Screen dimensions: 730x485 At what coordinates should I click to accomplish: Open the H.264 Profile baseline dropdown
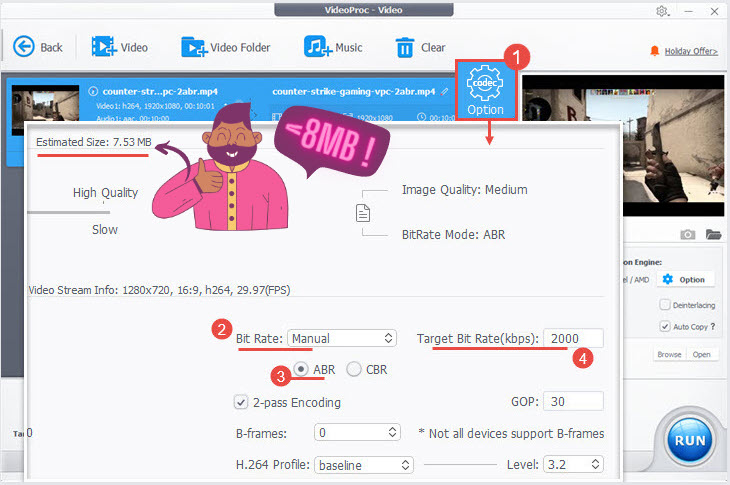[x=364, y=465]
